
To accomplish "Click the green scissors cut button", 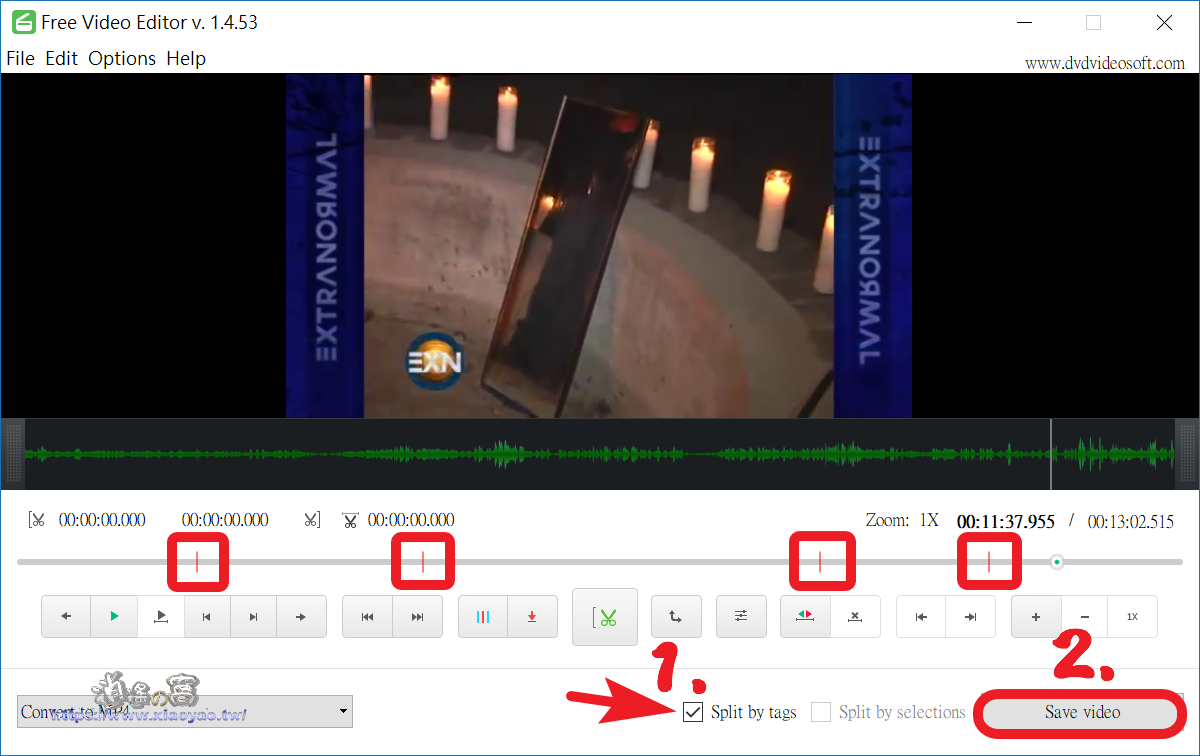I will [605, 617].
